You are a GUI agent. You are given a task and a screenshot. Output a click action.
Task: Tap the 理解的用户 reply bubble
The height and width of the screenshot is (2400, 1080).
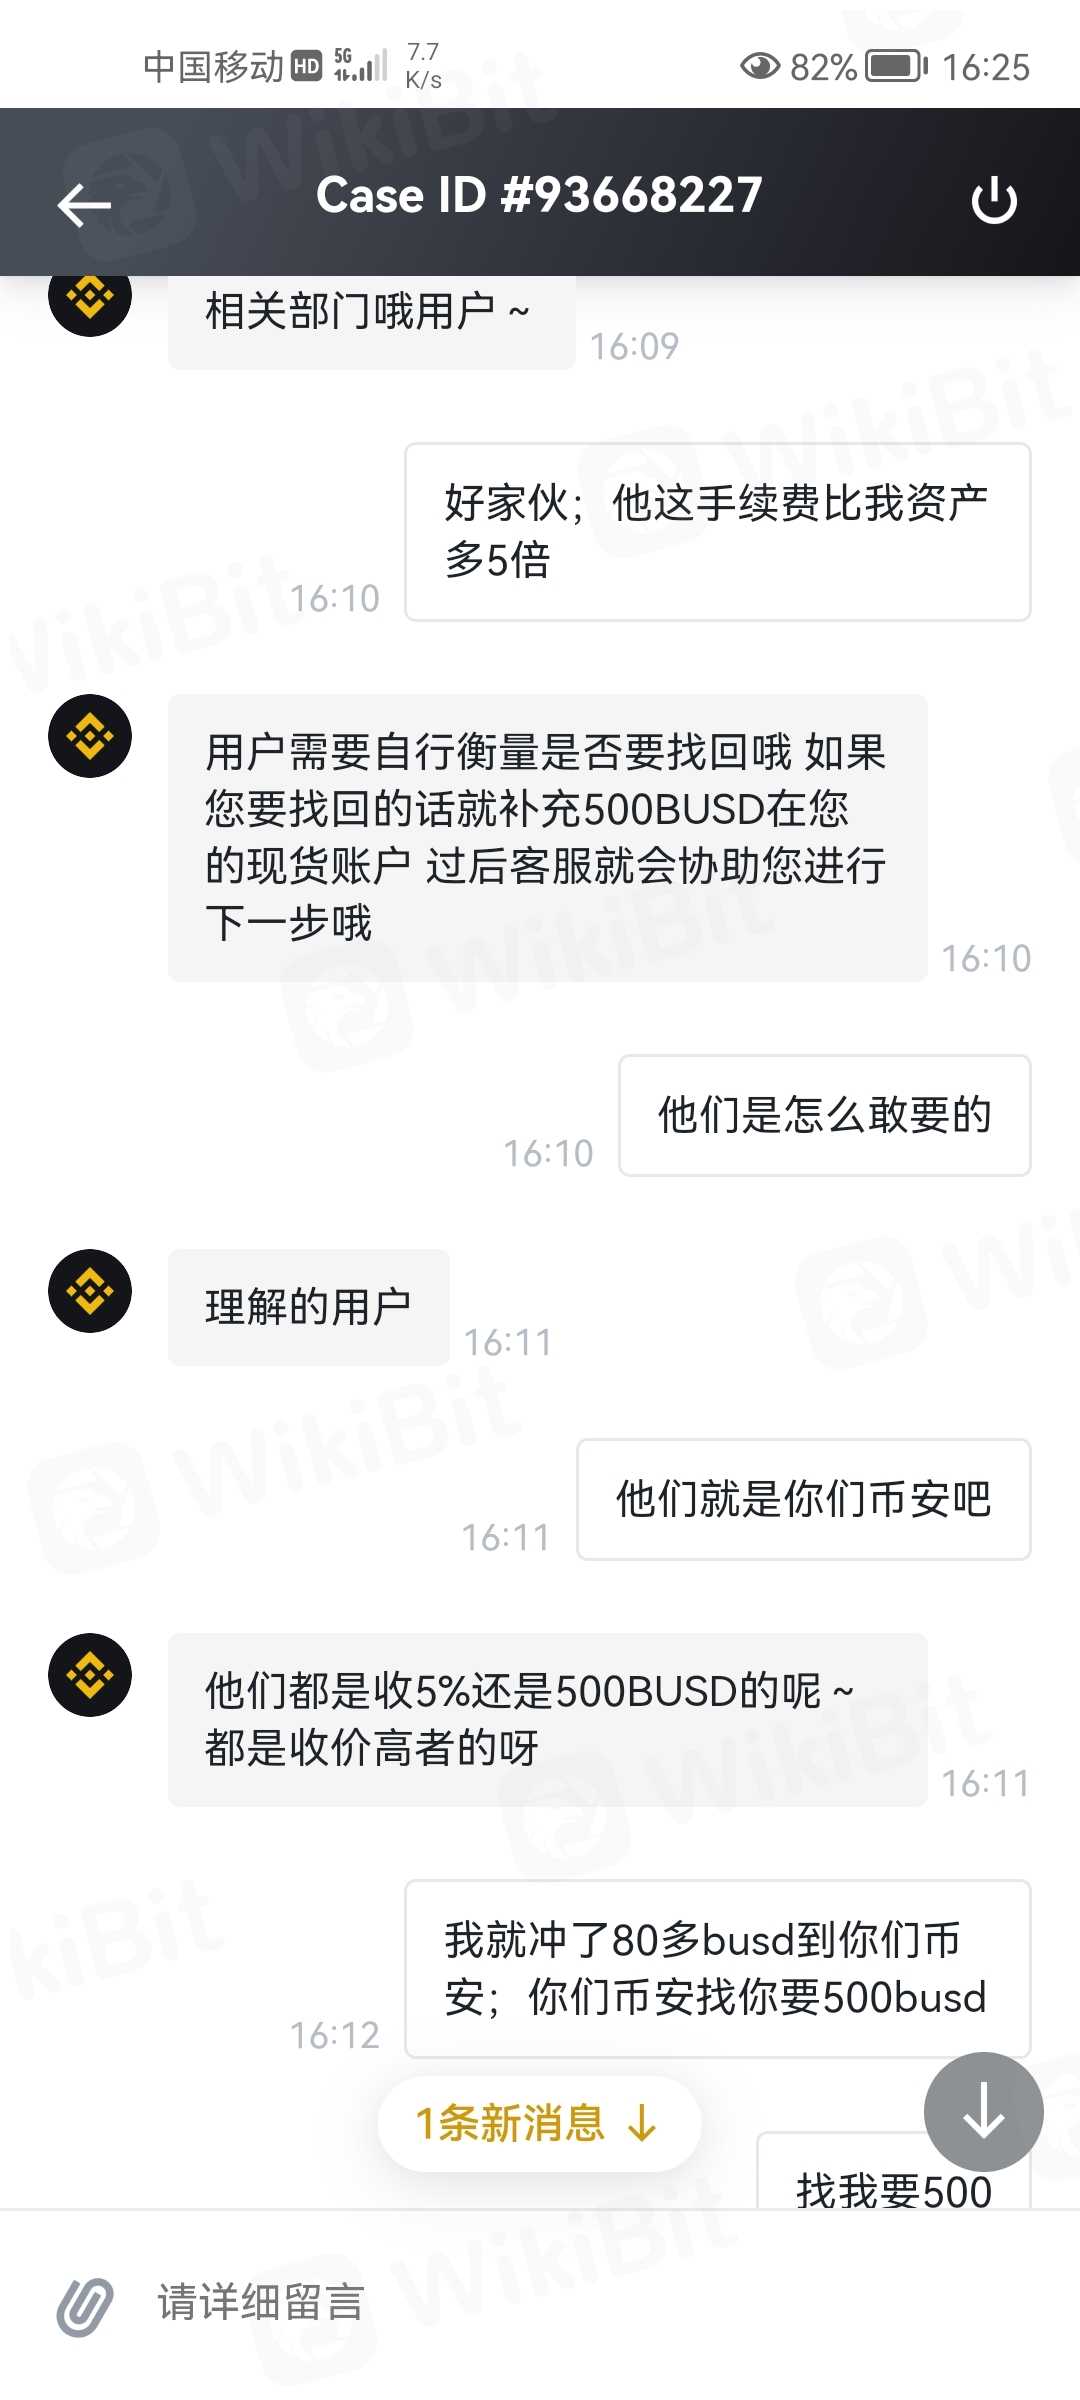click(308, 1307)
